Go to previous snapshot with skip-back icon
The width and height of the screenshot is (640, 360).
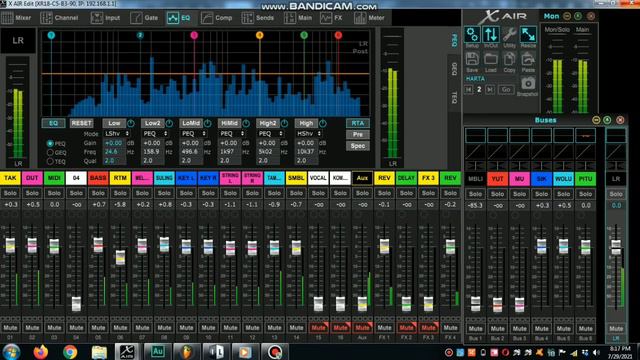click(x=469, y=89)
